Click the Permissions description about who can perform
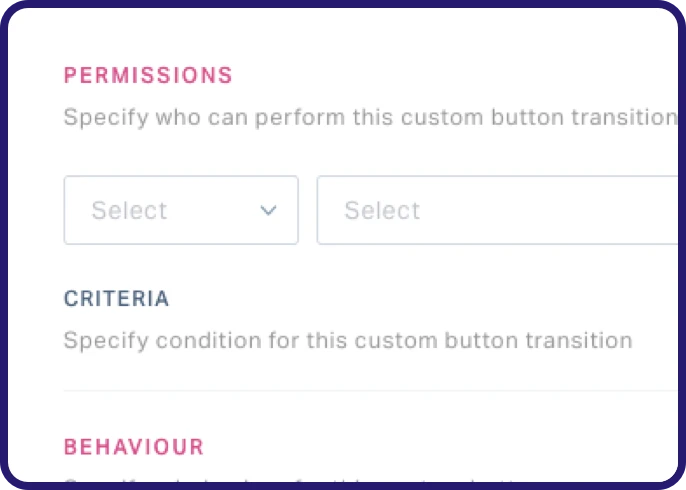Screen dimensions: 686x490 click(x=369, y=117)
